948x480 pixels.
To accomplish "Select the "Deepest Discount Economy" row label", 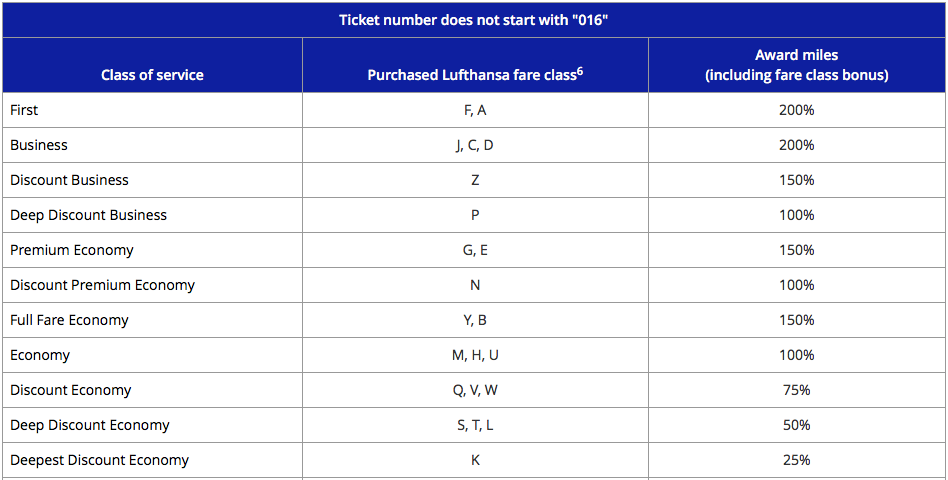I will point(99,460).
